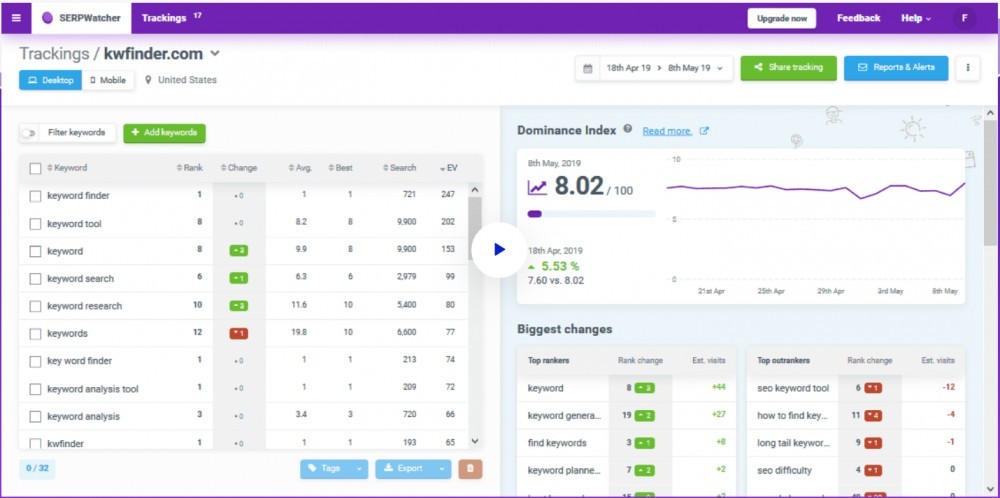Image resolution: width=1000 pixels, height=498 pixels.
Task: Toggle the Filter keywords switch
Action: click(28, 133)
